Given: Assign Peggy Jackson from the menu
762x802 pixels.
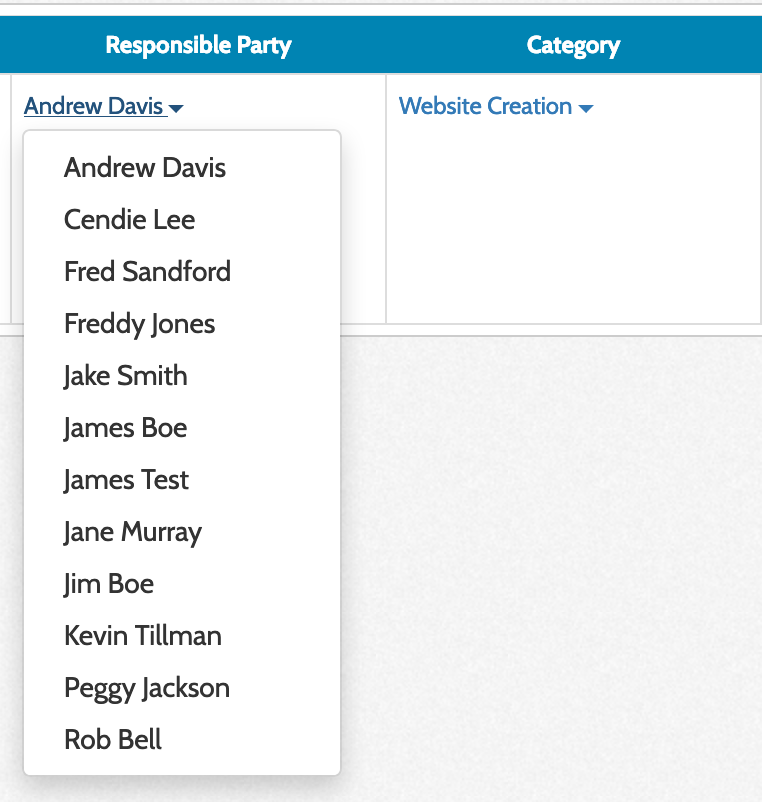Looking at the screenshot, I should (147, 688).
